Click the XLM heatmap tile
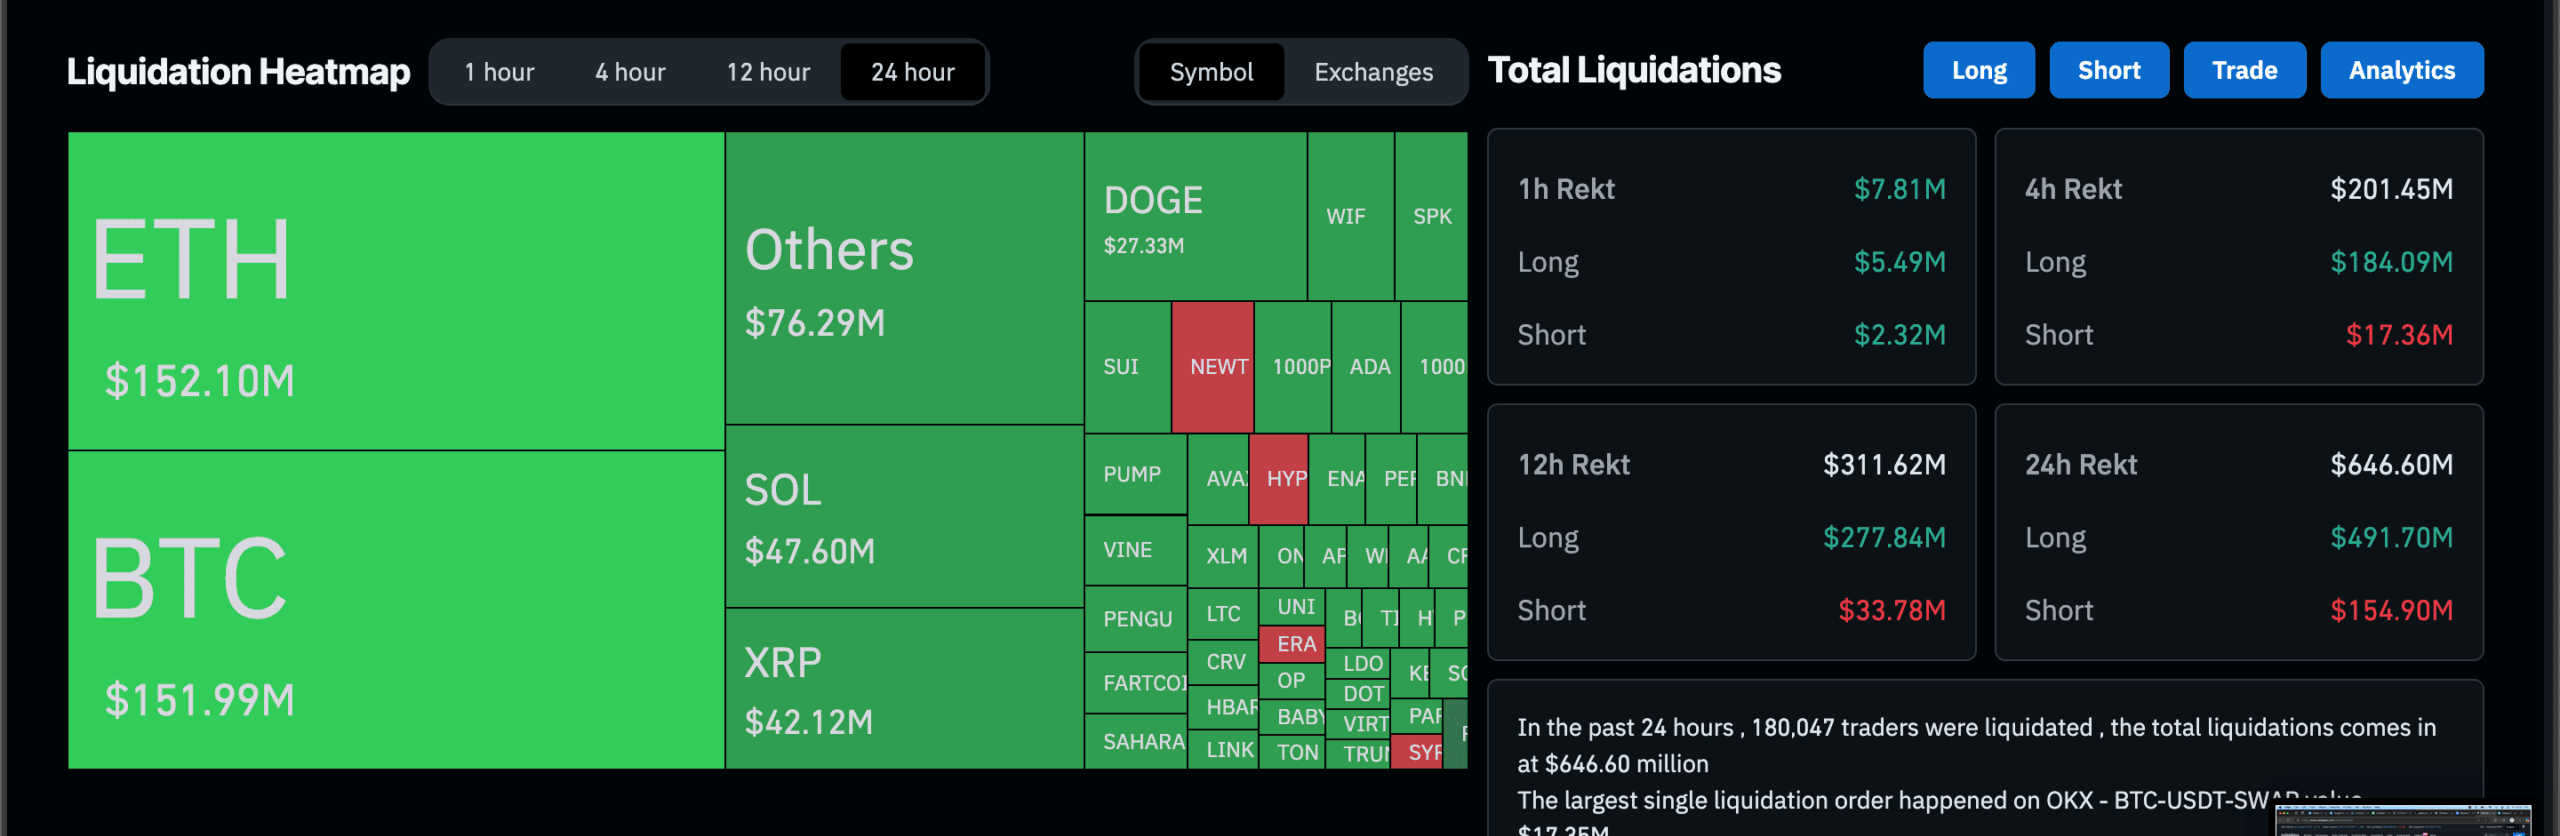 tap(1223, 556)
